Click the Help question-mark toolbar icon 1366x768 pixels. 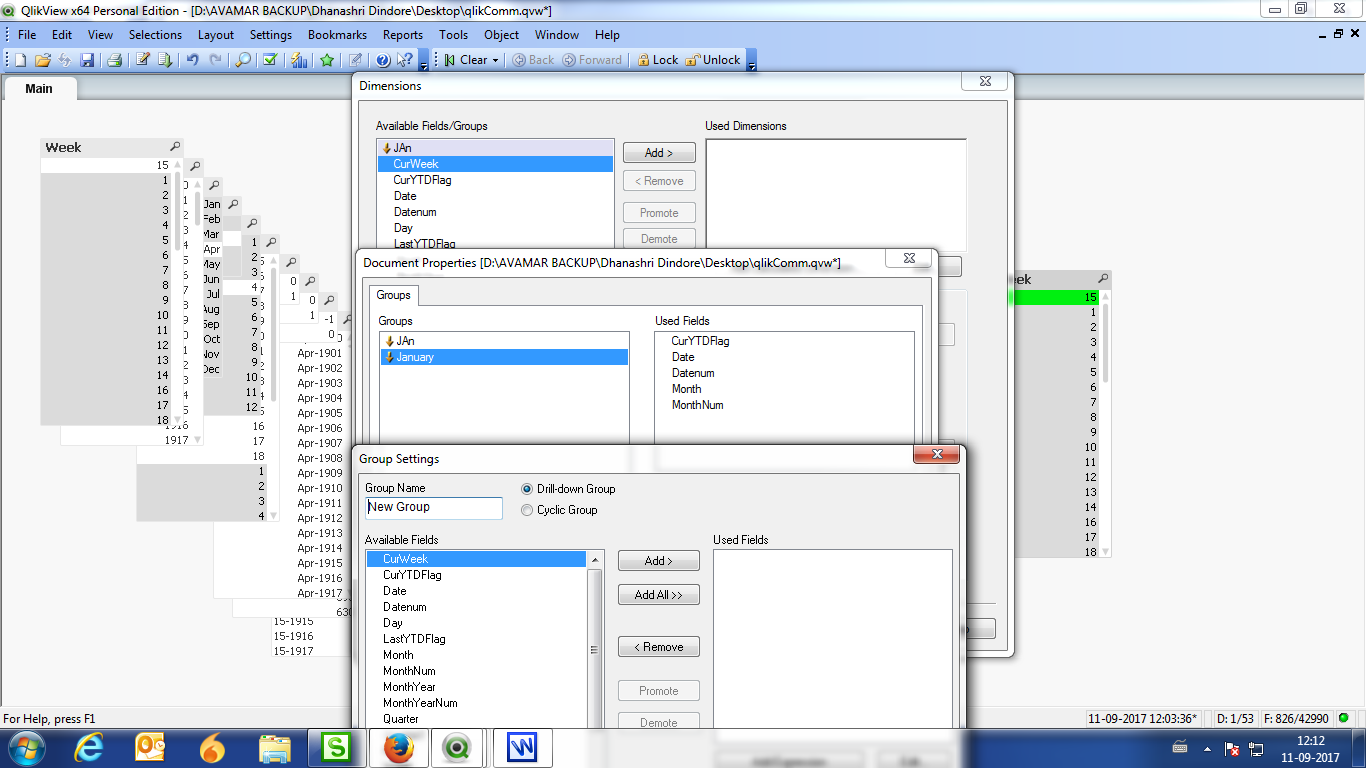[x=383, y=60]
